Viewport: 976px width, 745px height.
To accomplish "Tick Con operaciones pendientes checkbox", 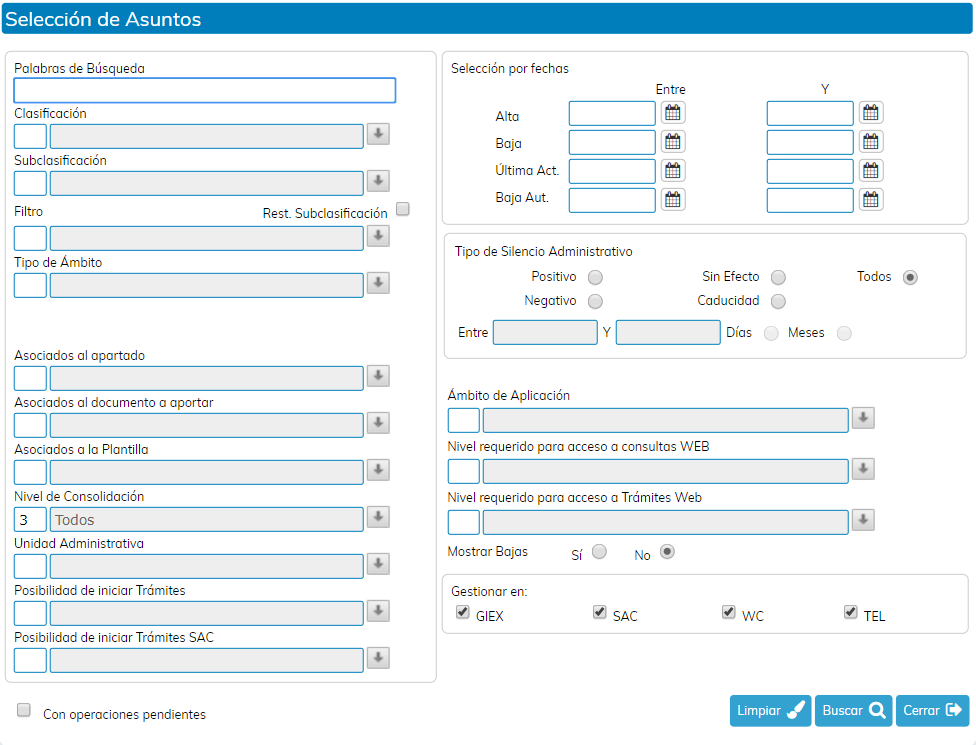I will click(24, 710).
